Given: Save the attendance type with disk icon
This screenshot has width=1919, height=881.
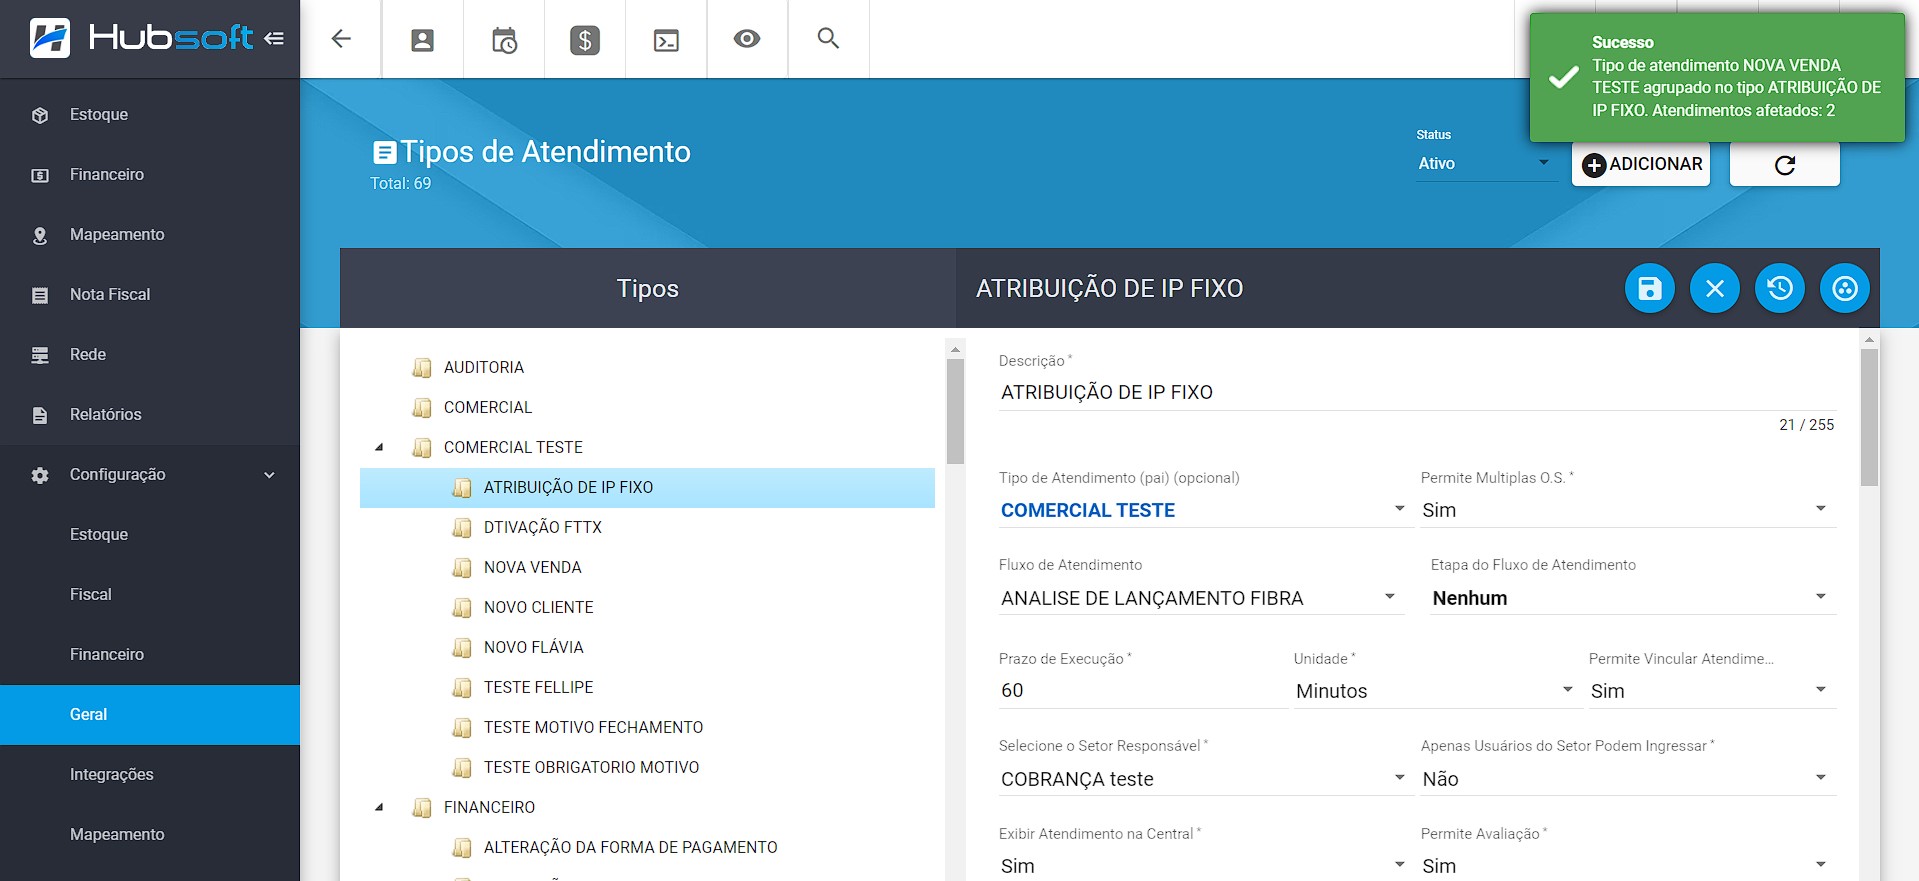Looking at the screenshot, I should click(x=1650, y=289).
